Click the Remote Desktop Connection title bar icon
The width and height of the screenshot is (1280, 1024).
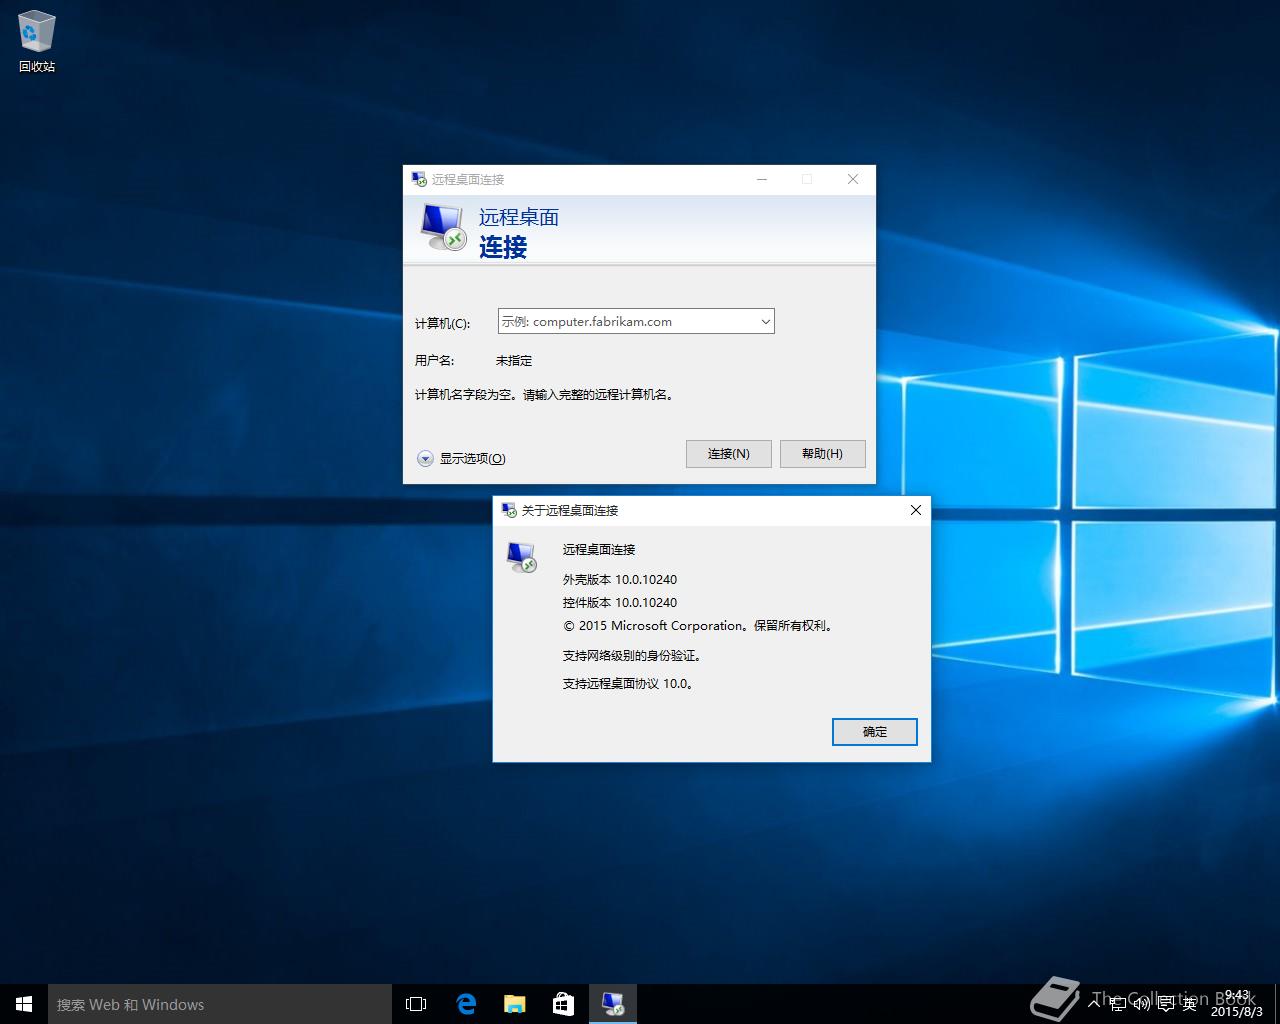[419, 179]
